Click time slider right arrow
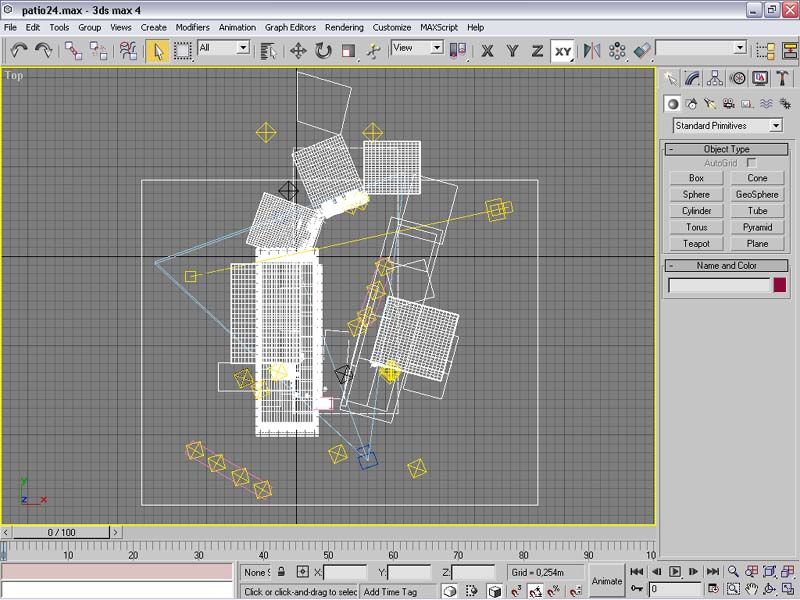Viewport: 800px width, 600px height. pos(116,532)
